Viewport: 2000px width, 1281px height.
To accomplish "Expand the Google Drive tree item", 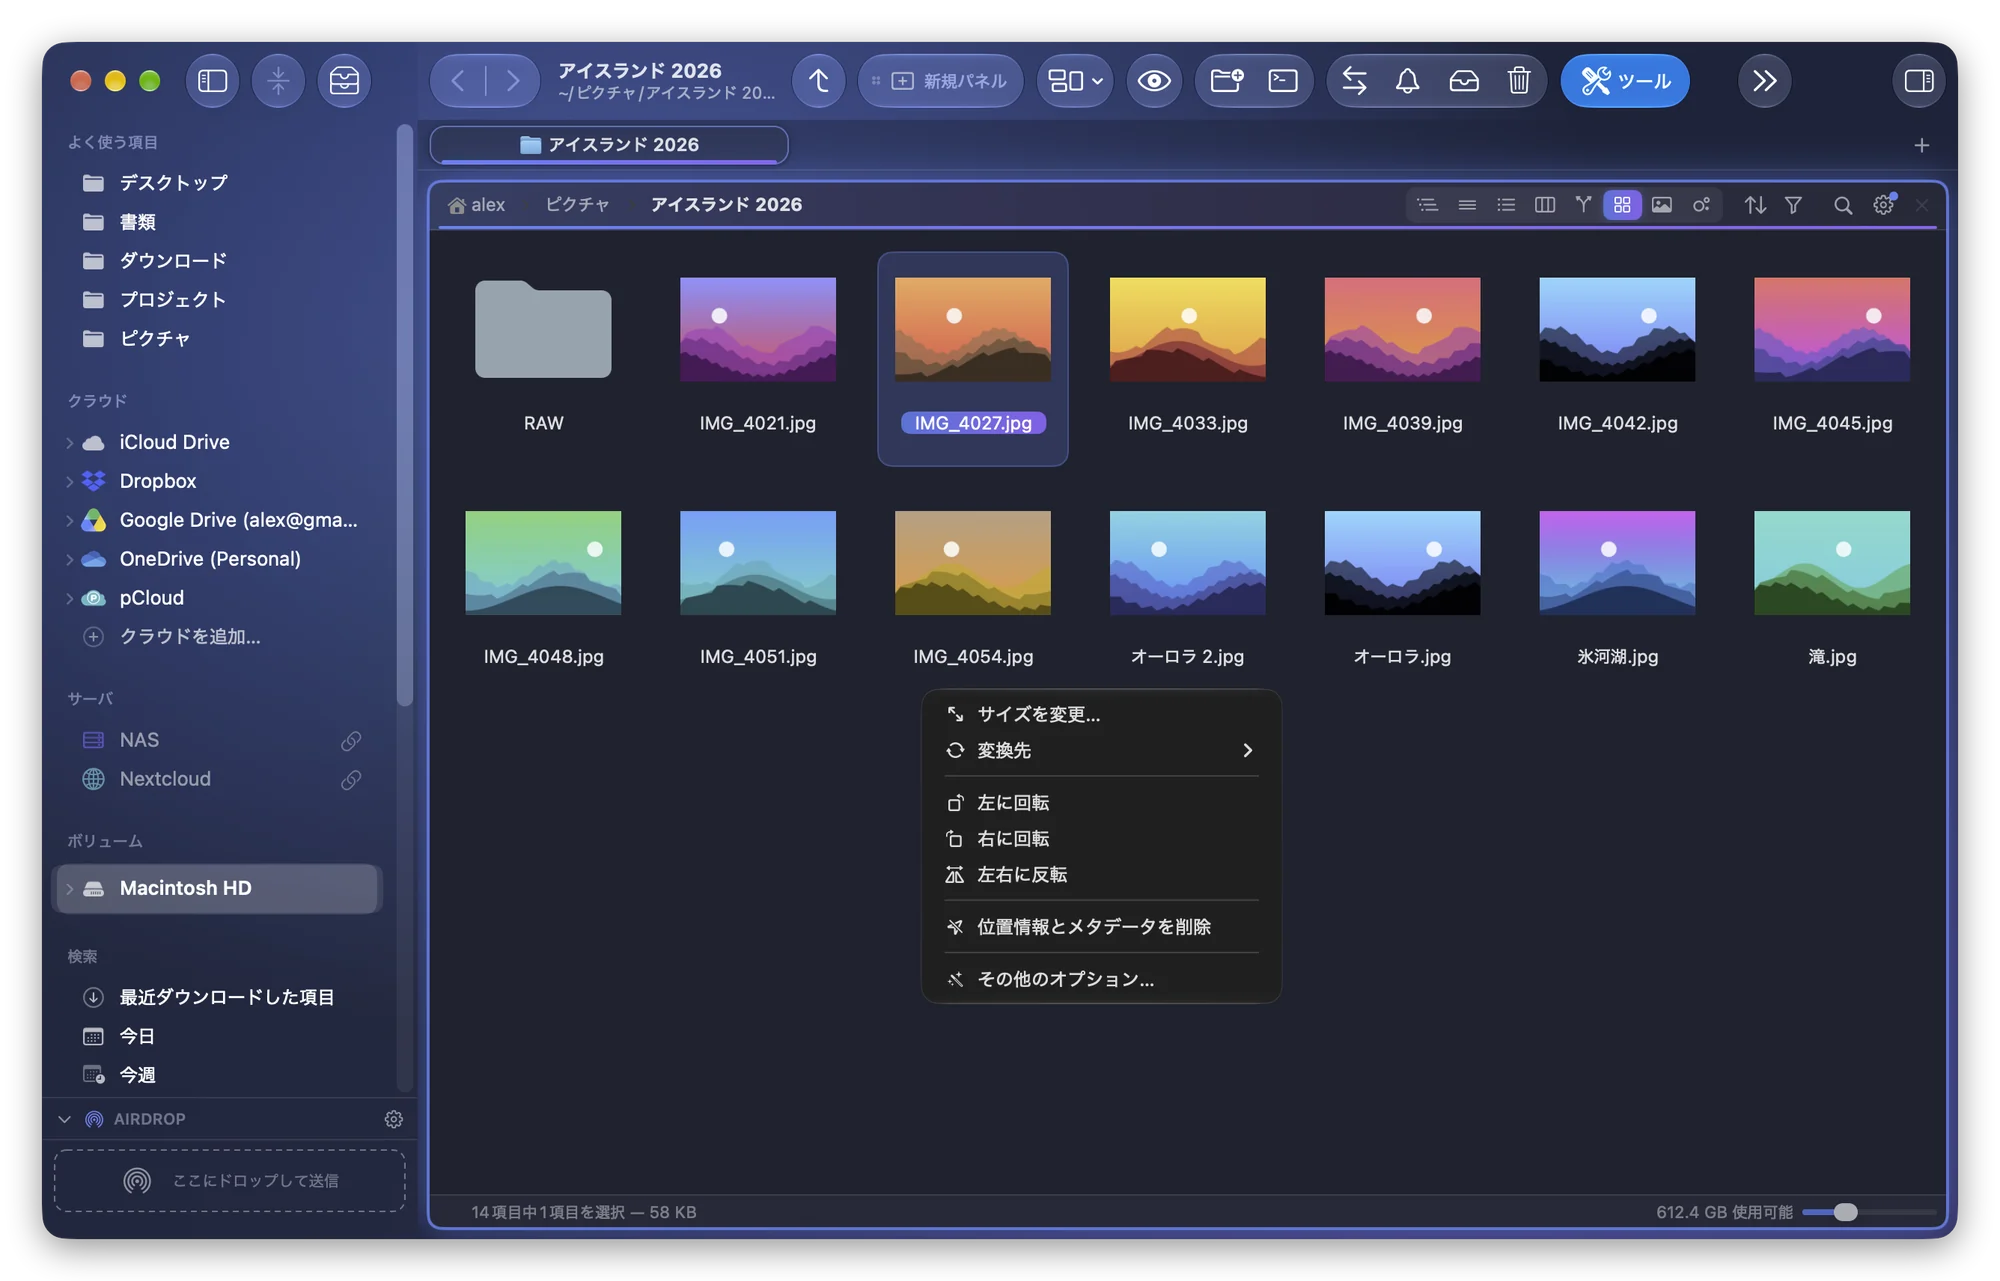I will point(69,521).
